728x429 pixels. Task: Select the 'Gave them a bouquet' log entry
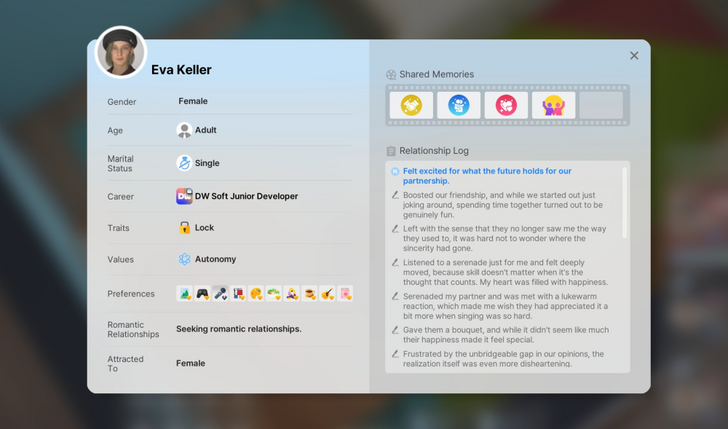[505, 334]
